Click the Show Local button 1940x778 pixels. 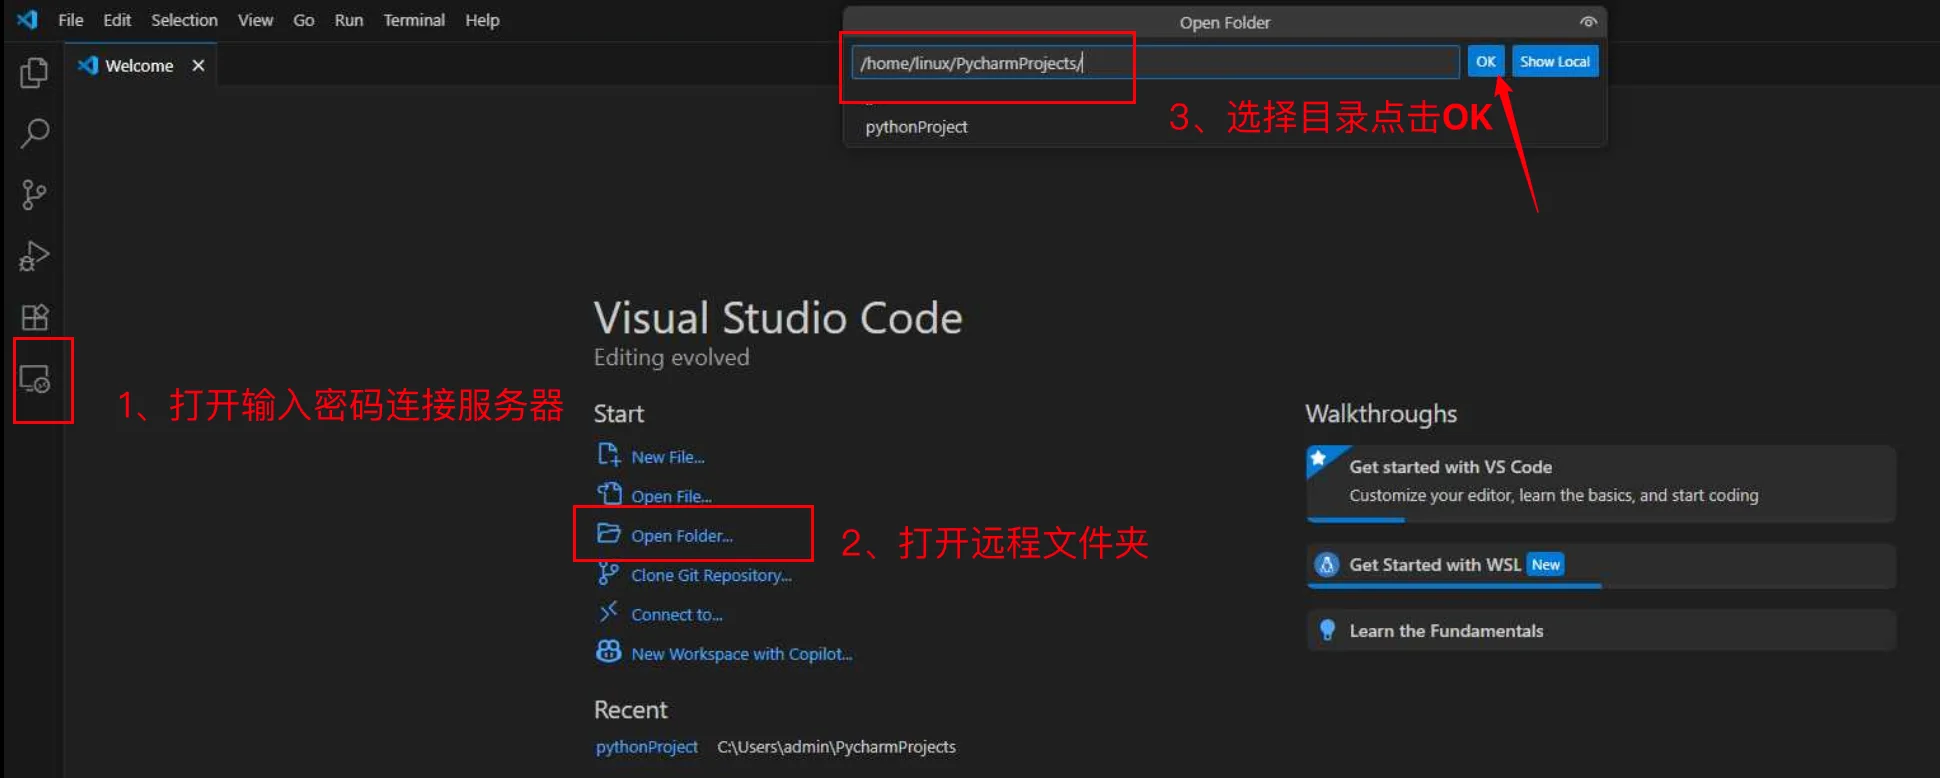point(1555,61)
